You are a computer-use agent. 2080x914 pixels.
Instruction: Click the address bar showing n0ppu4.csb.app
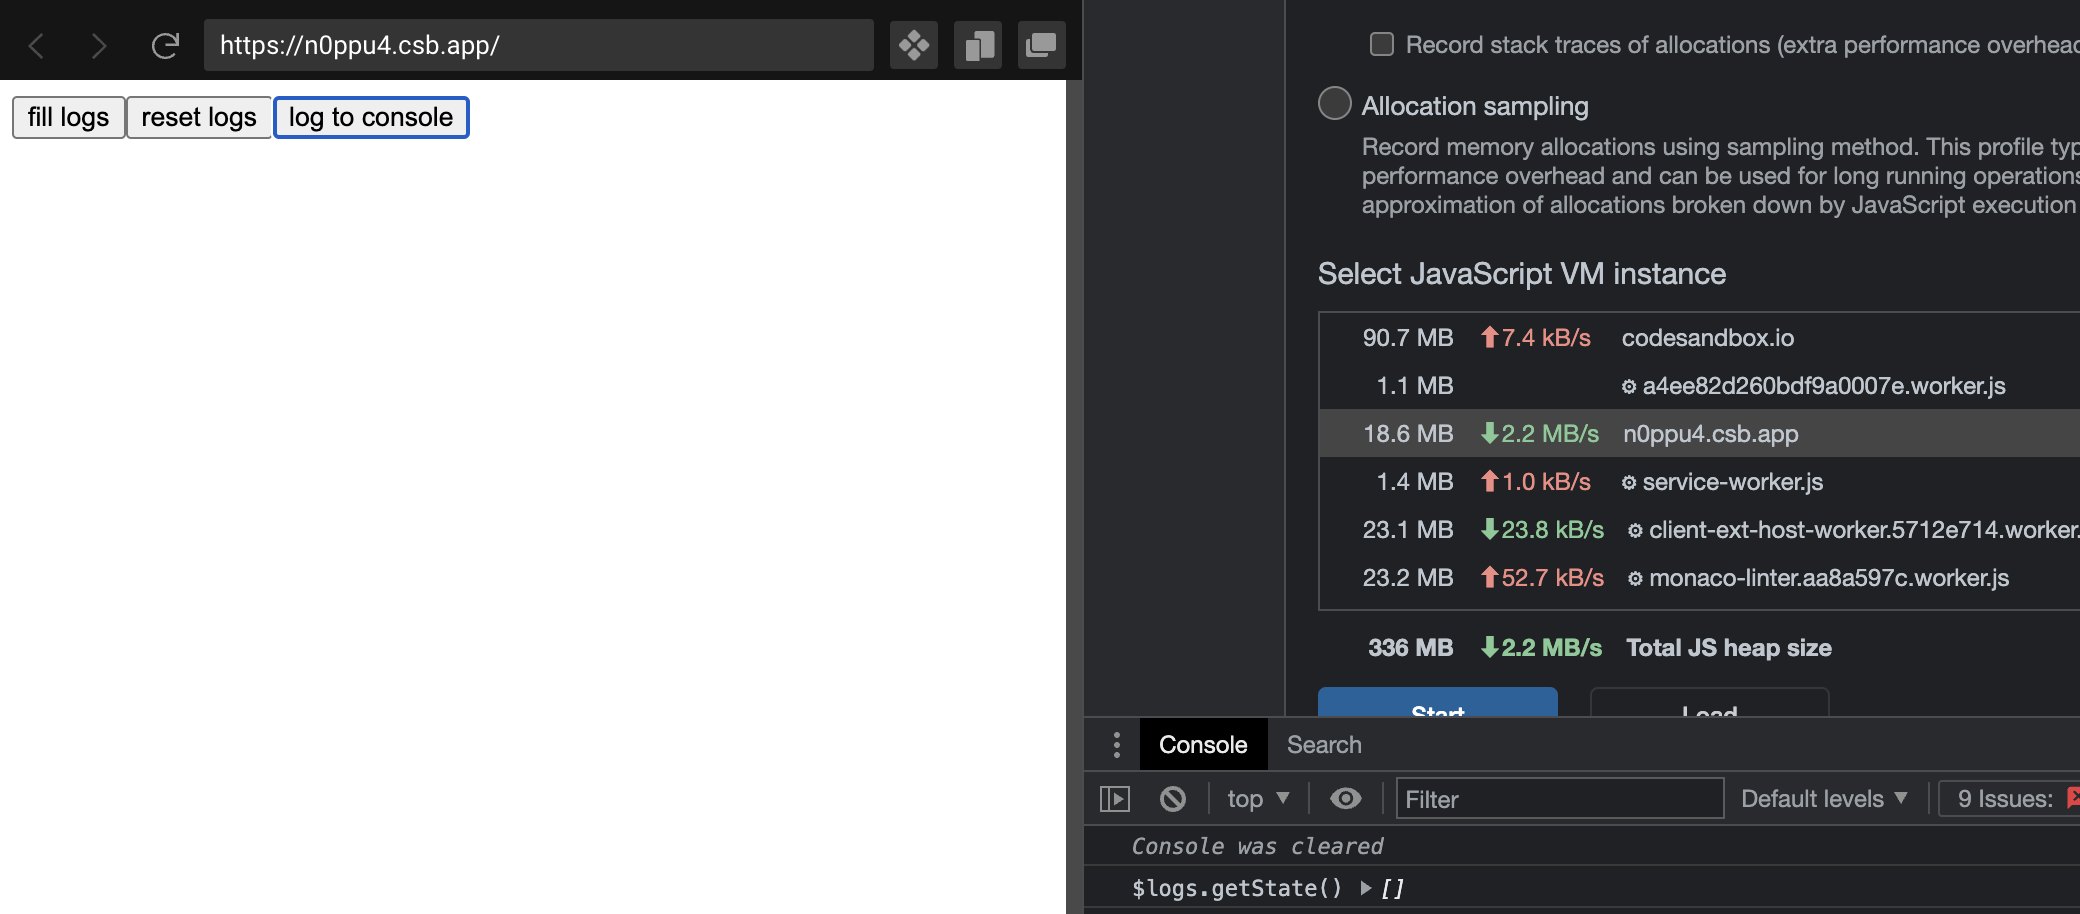click(539, 45)
